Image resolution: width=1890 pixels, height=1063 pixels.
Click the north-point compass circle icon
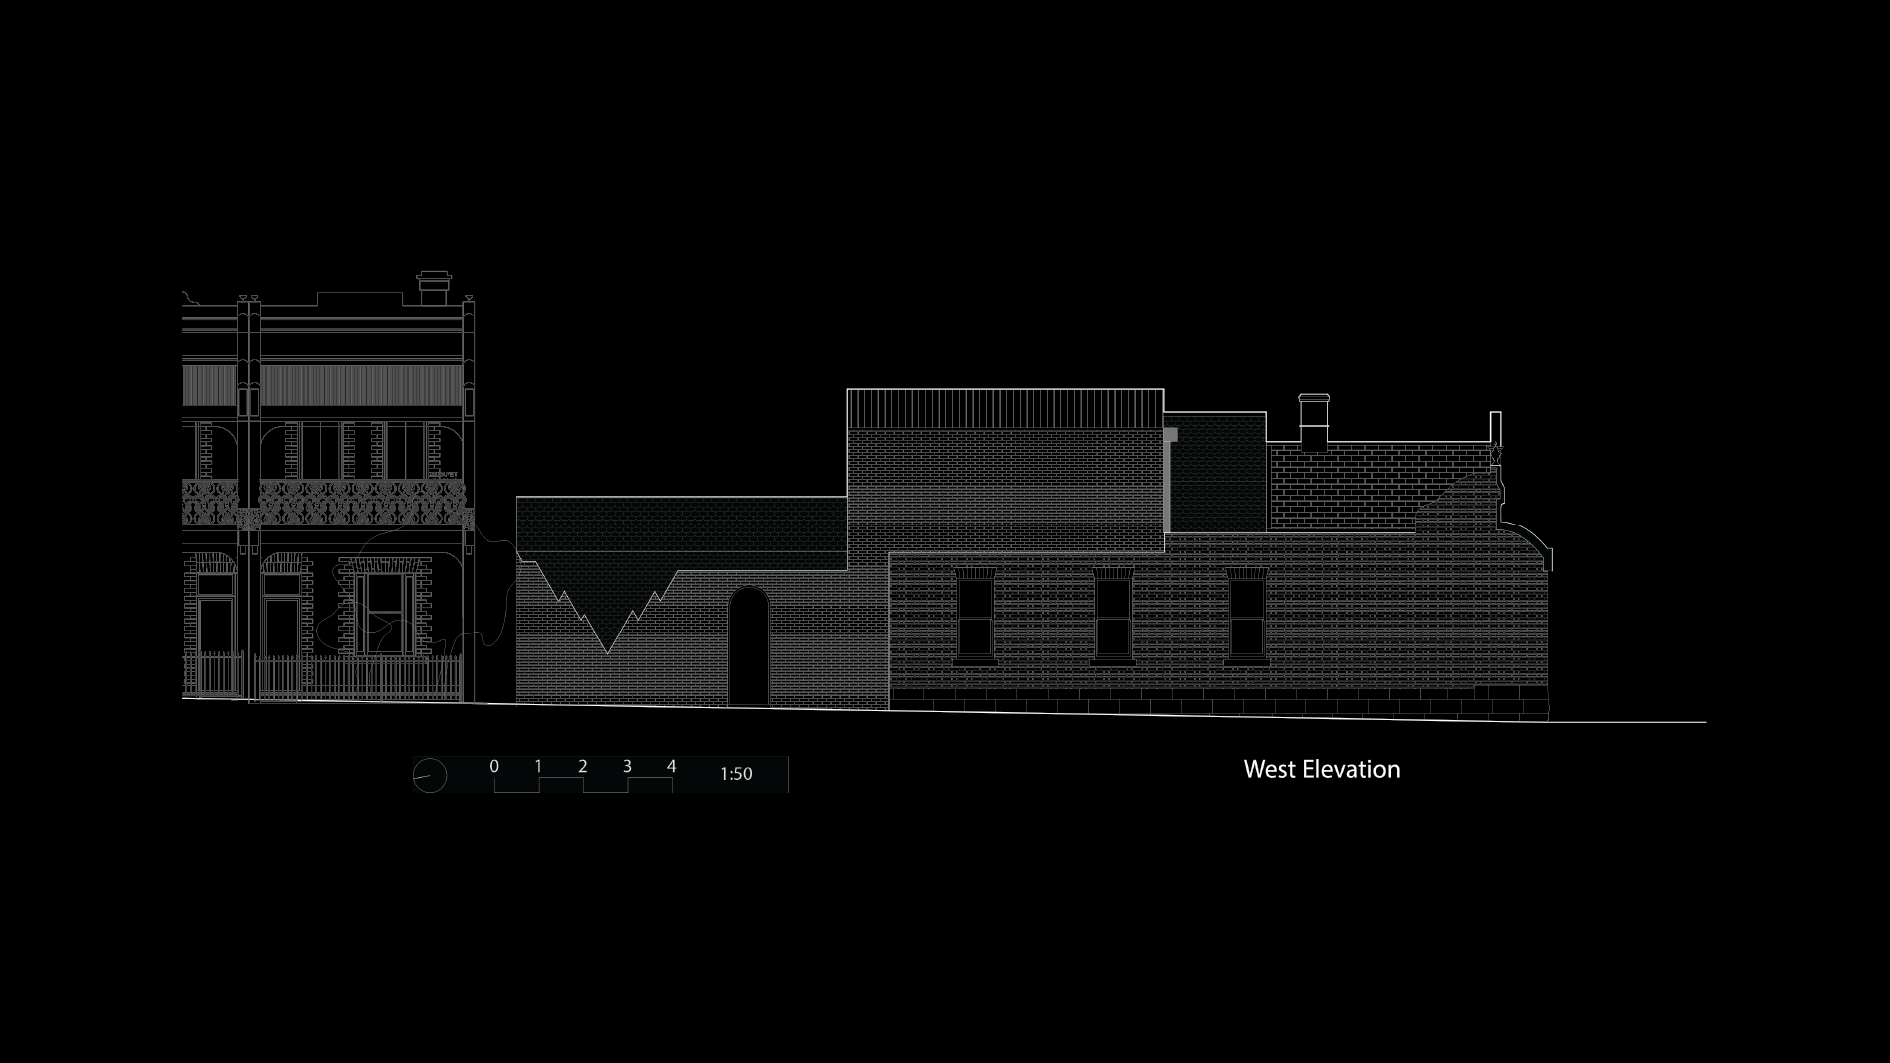[x=430, y=775]
